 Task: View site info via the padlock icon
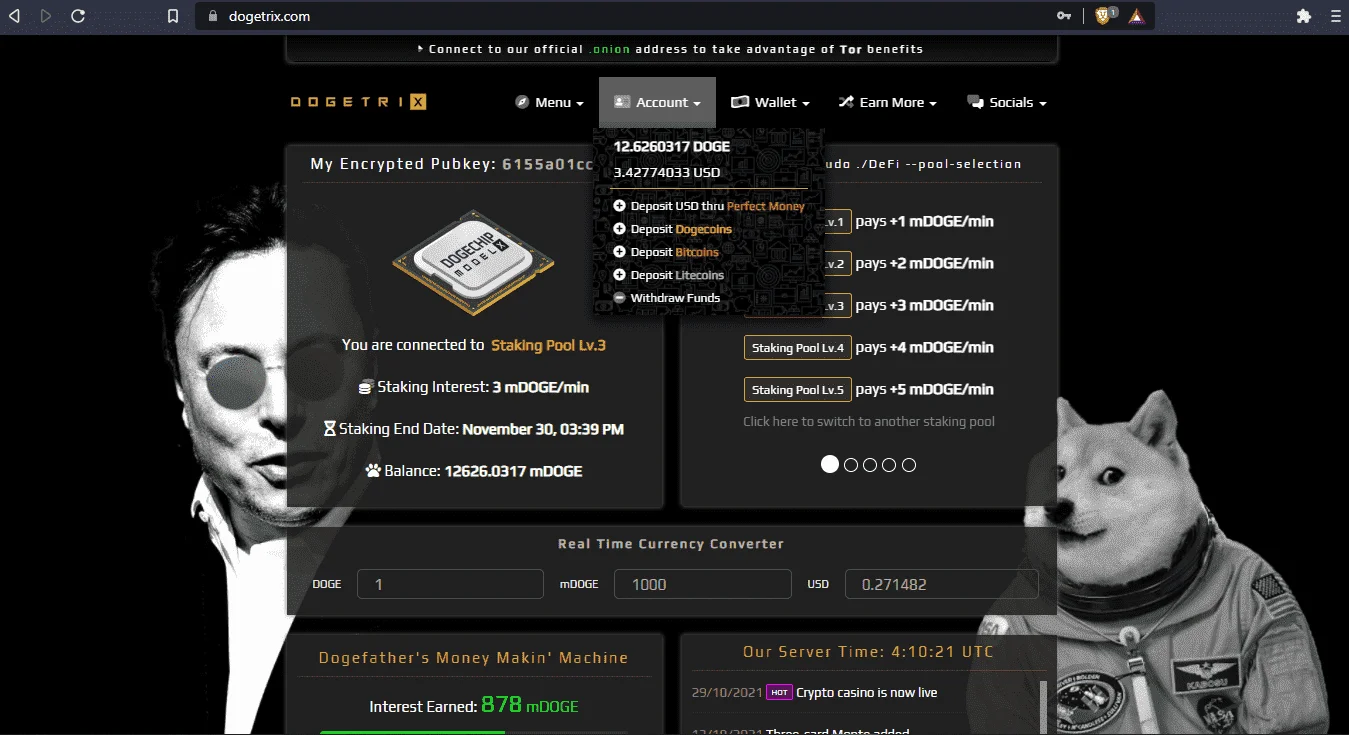[211, 16]
